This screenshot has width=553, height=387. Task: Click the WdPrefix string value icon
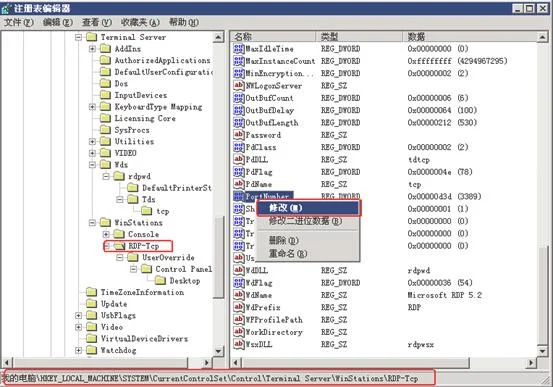(239, 307)
